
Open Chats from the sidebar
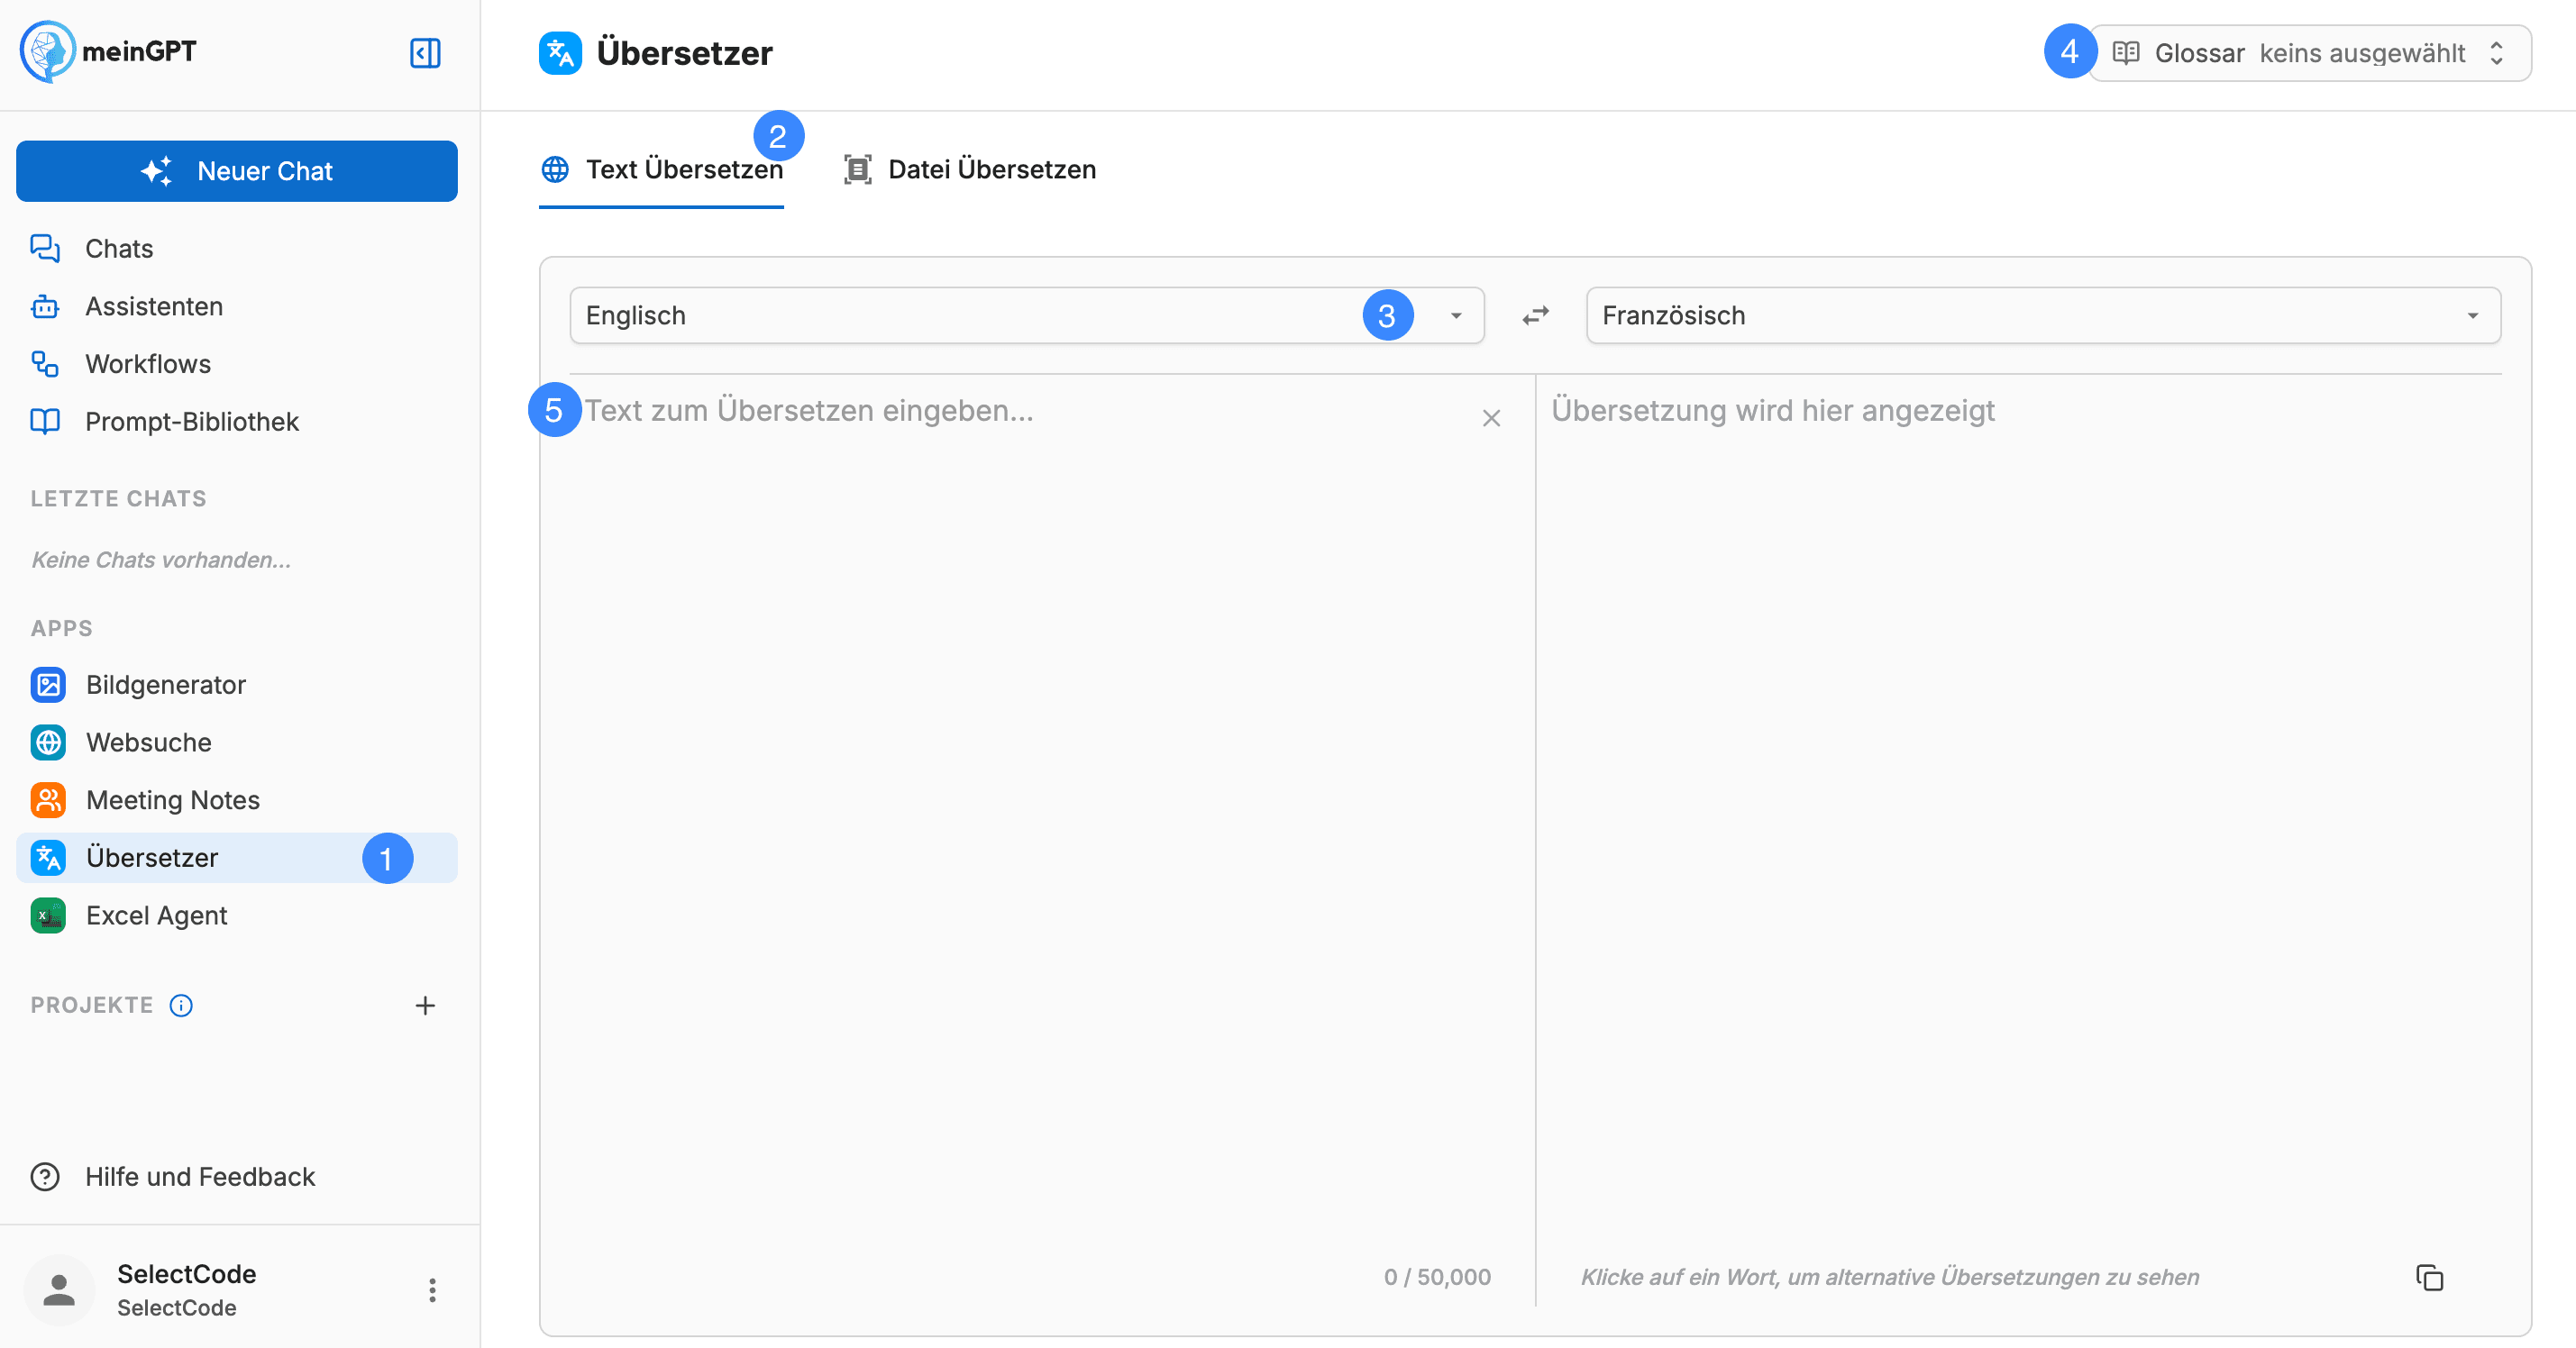pyautogui.click(x=119, y=248)
